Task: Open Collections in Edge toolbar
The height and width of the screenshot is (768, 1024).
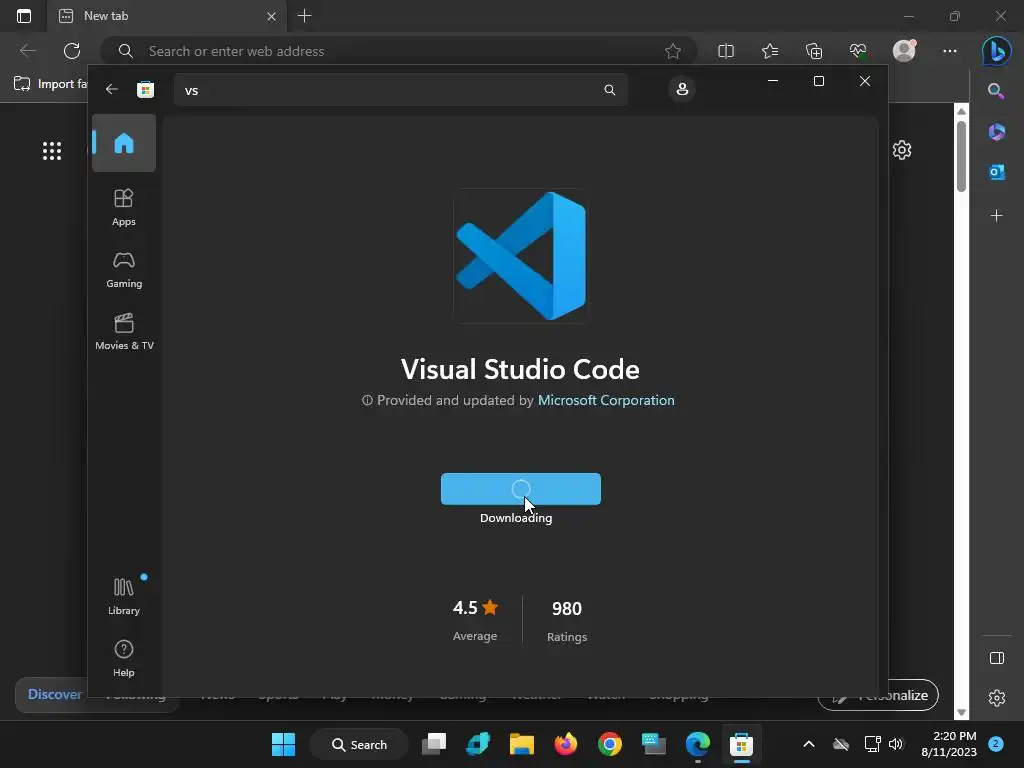Action: pos(814,51)
